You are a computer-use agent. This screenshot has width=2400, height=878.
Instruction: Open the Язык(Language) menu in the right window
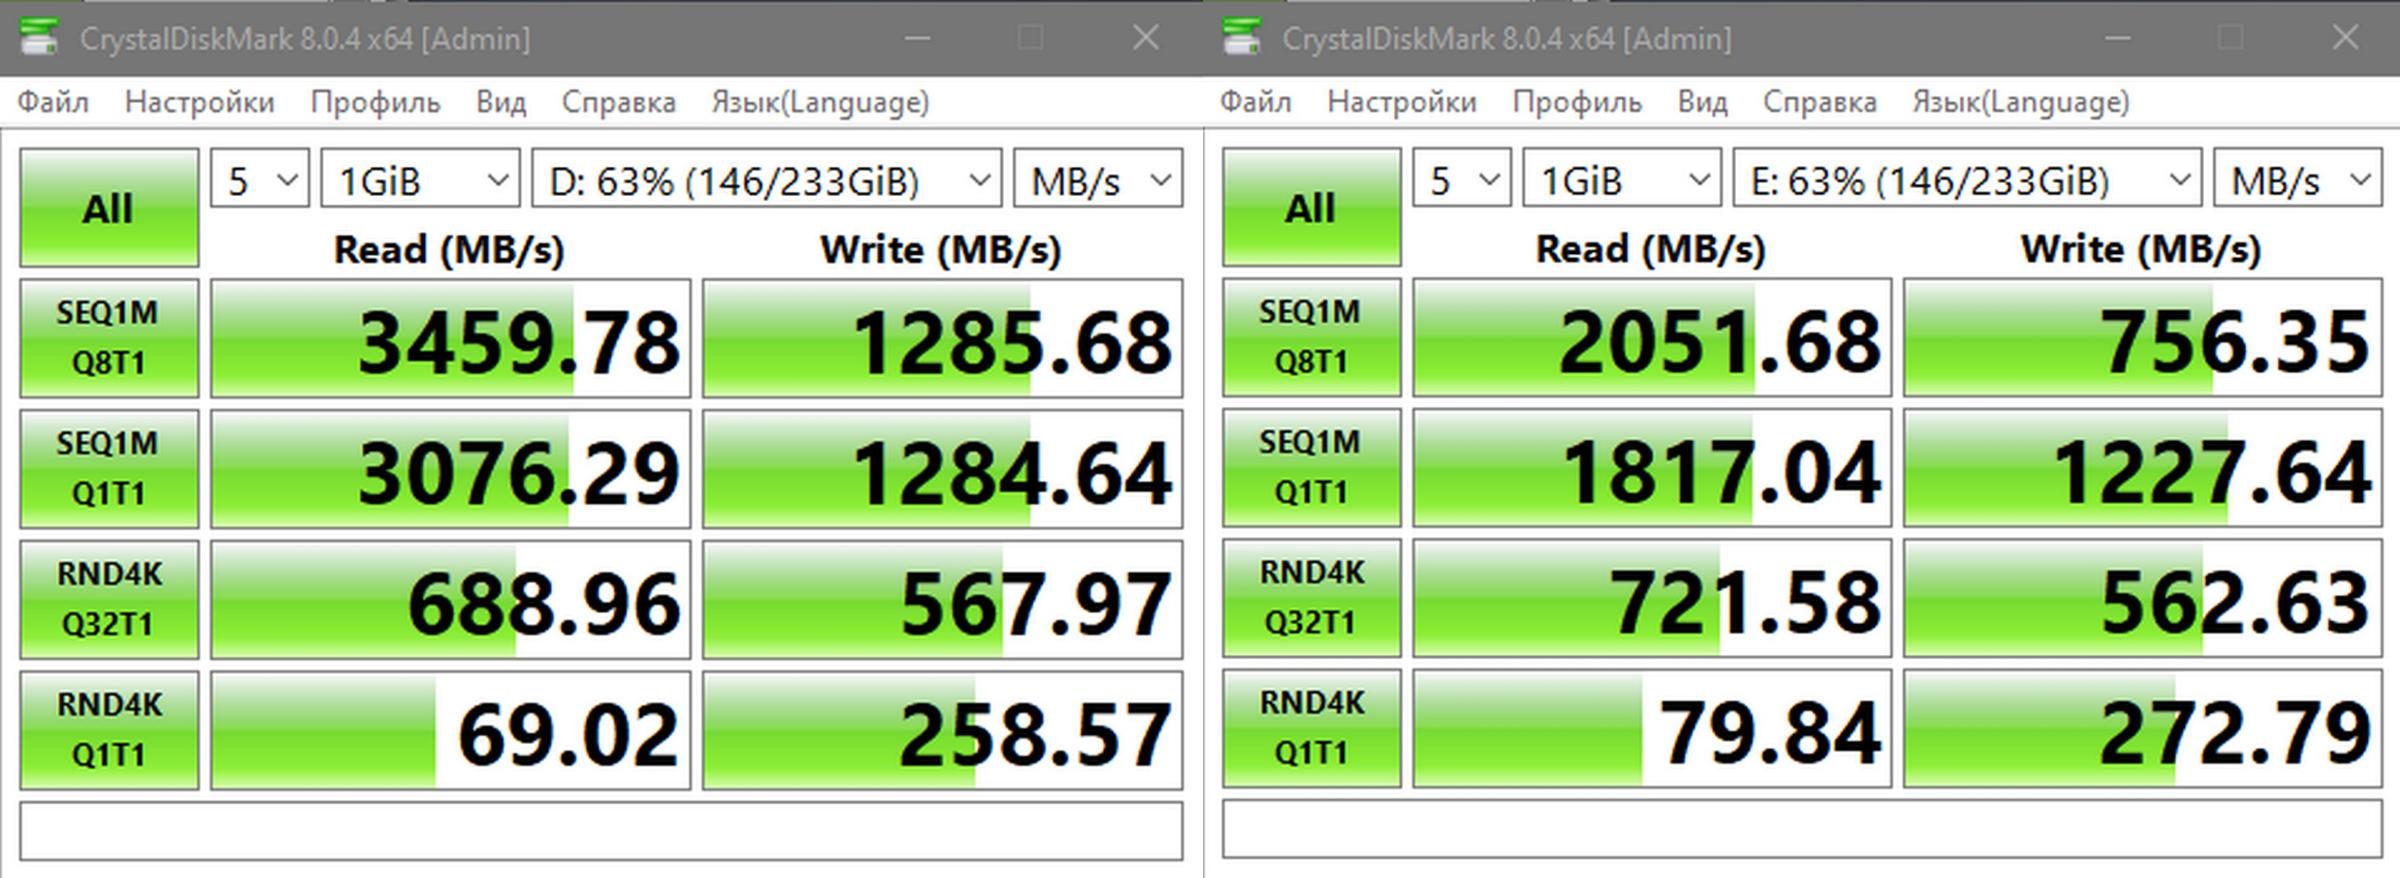coord(2022,102)
